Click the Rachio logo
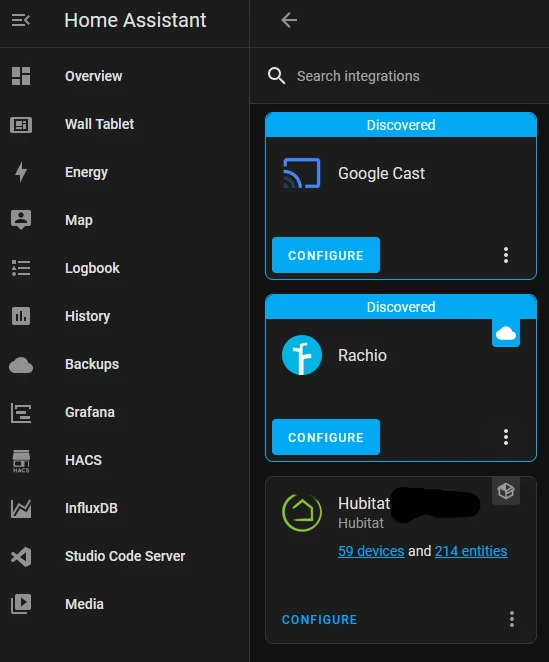 [x=302, y=355]
